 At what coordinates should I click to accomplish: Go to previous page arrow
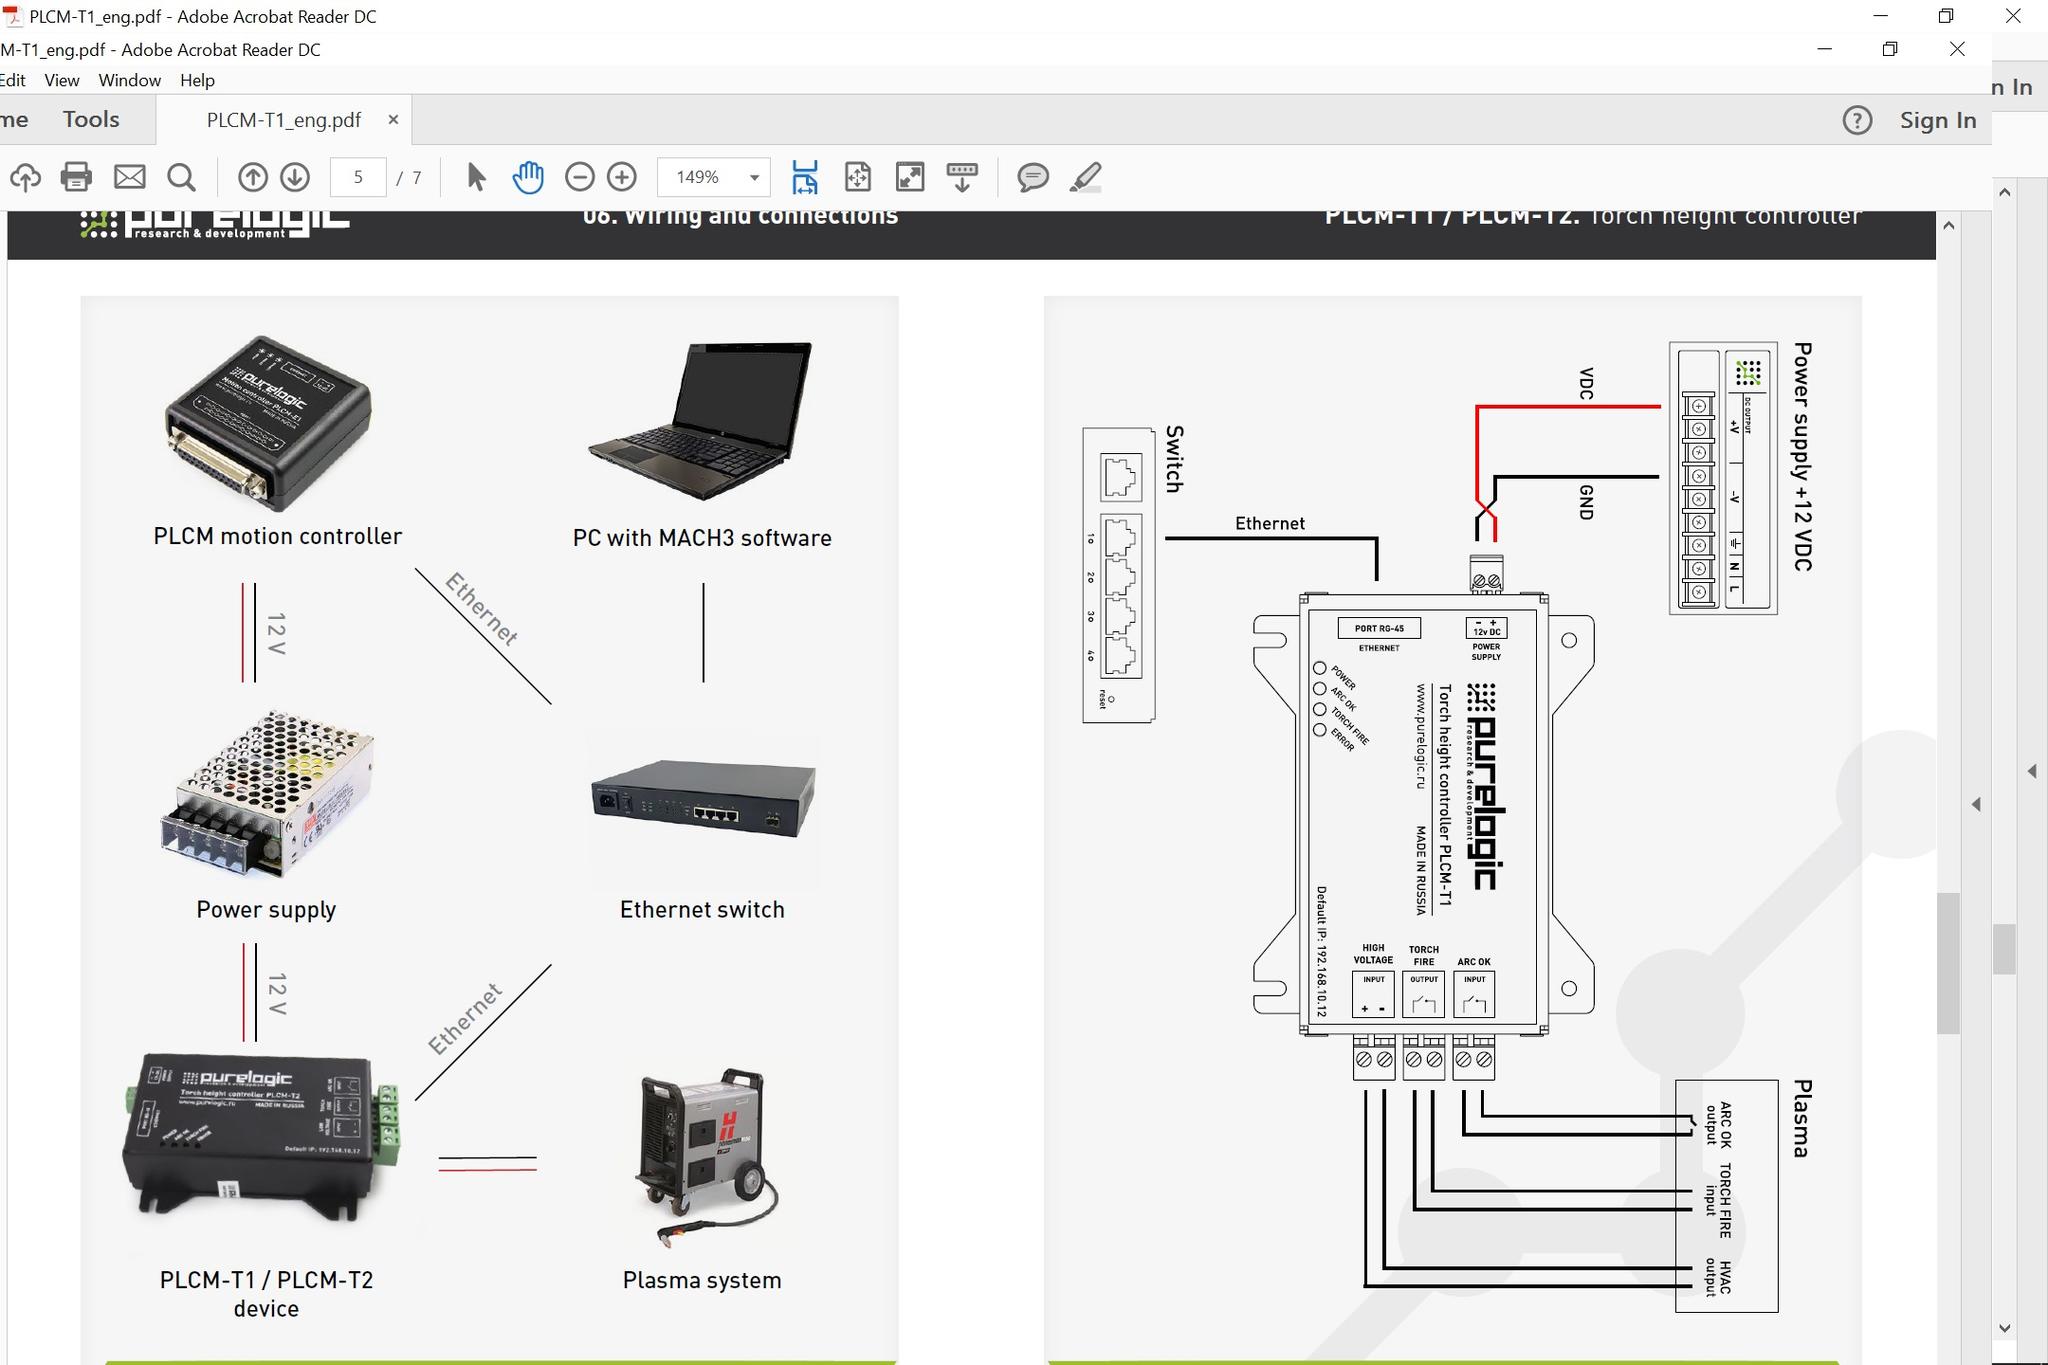(x=252, y=177)
